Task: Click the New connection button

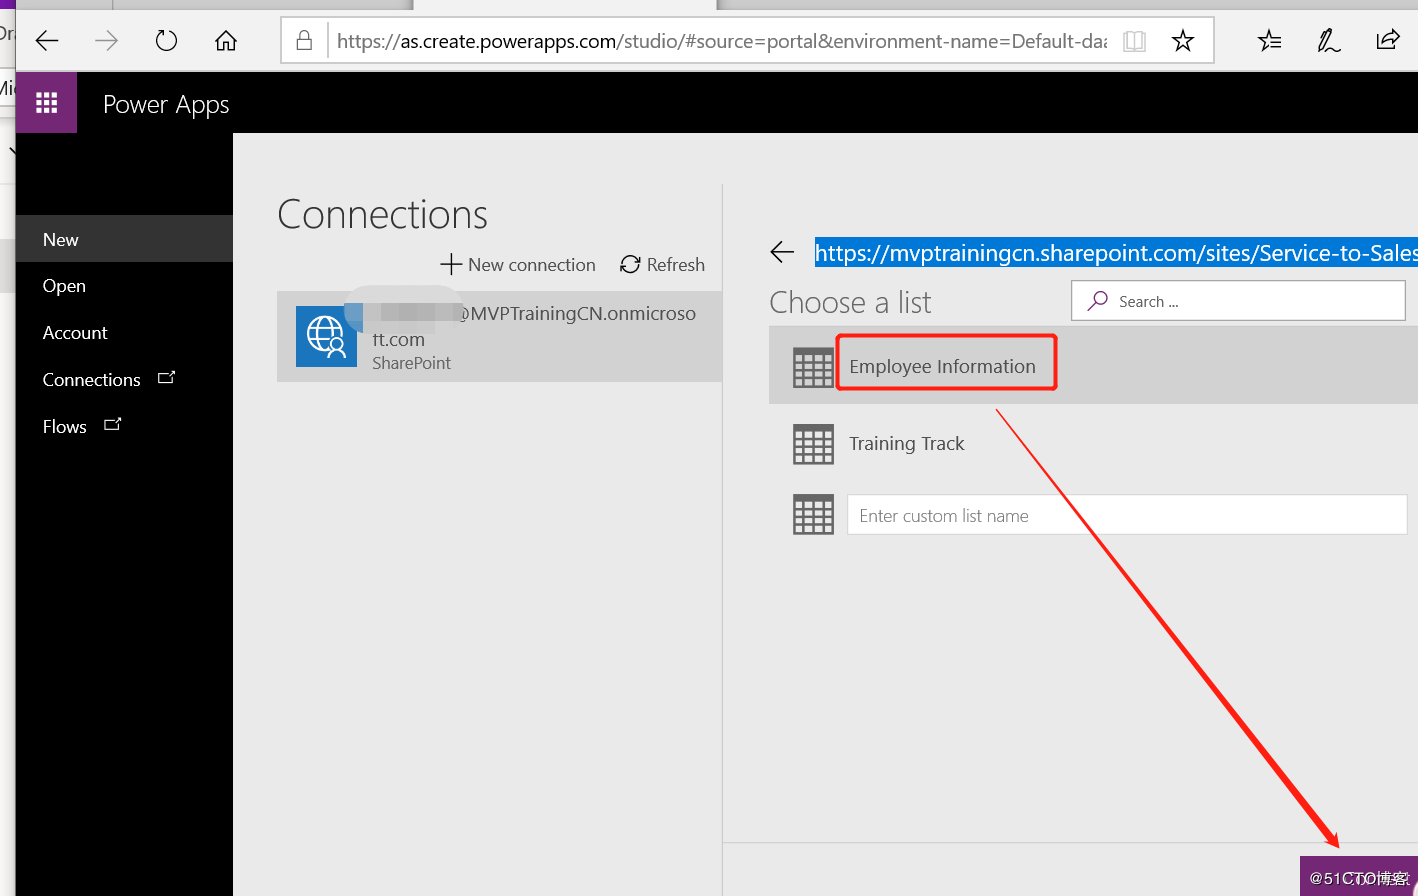Action: coord(518,265)
